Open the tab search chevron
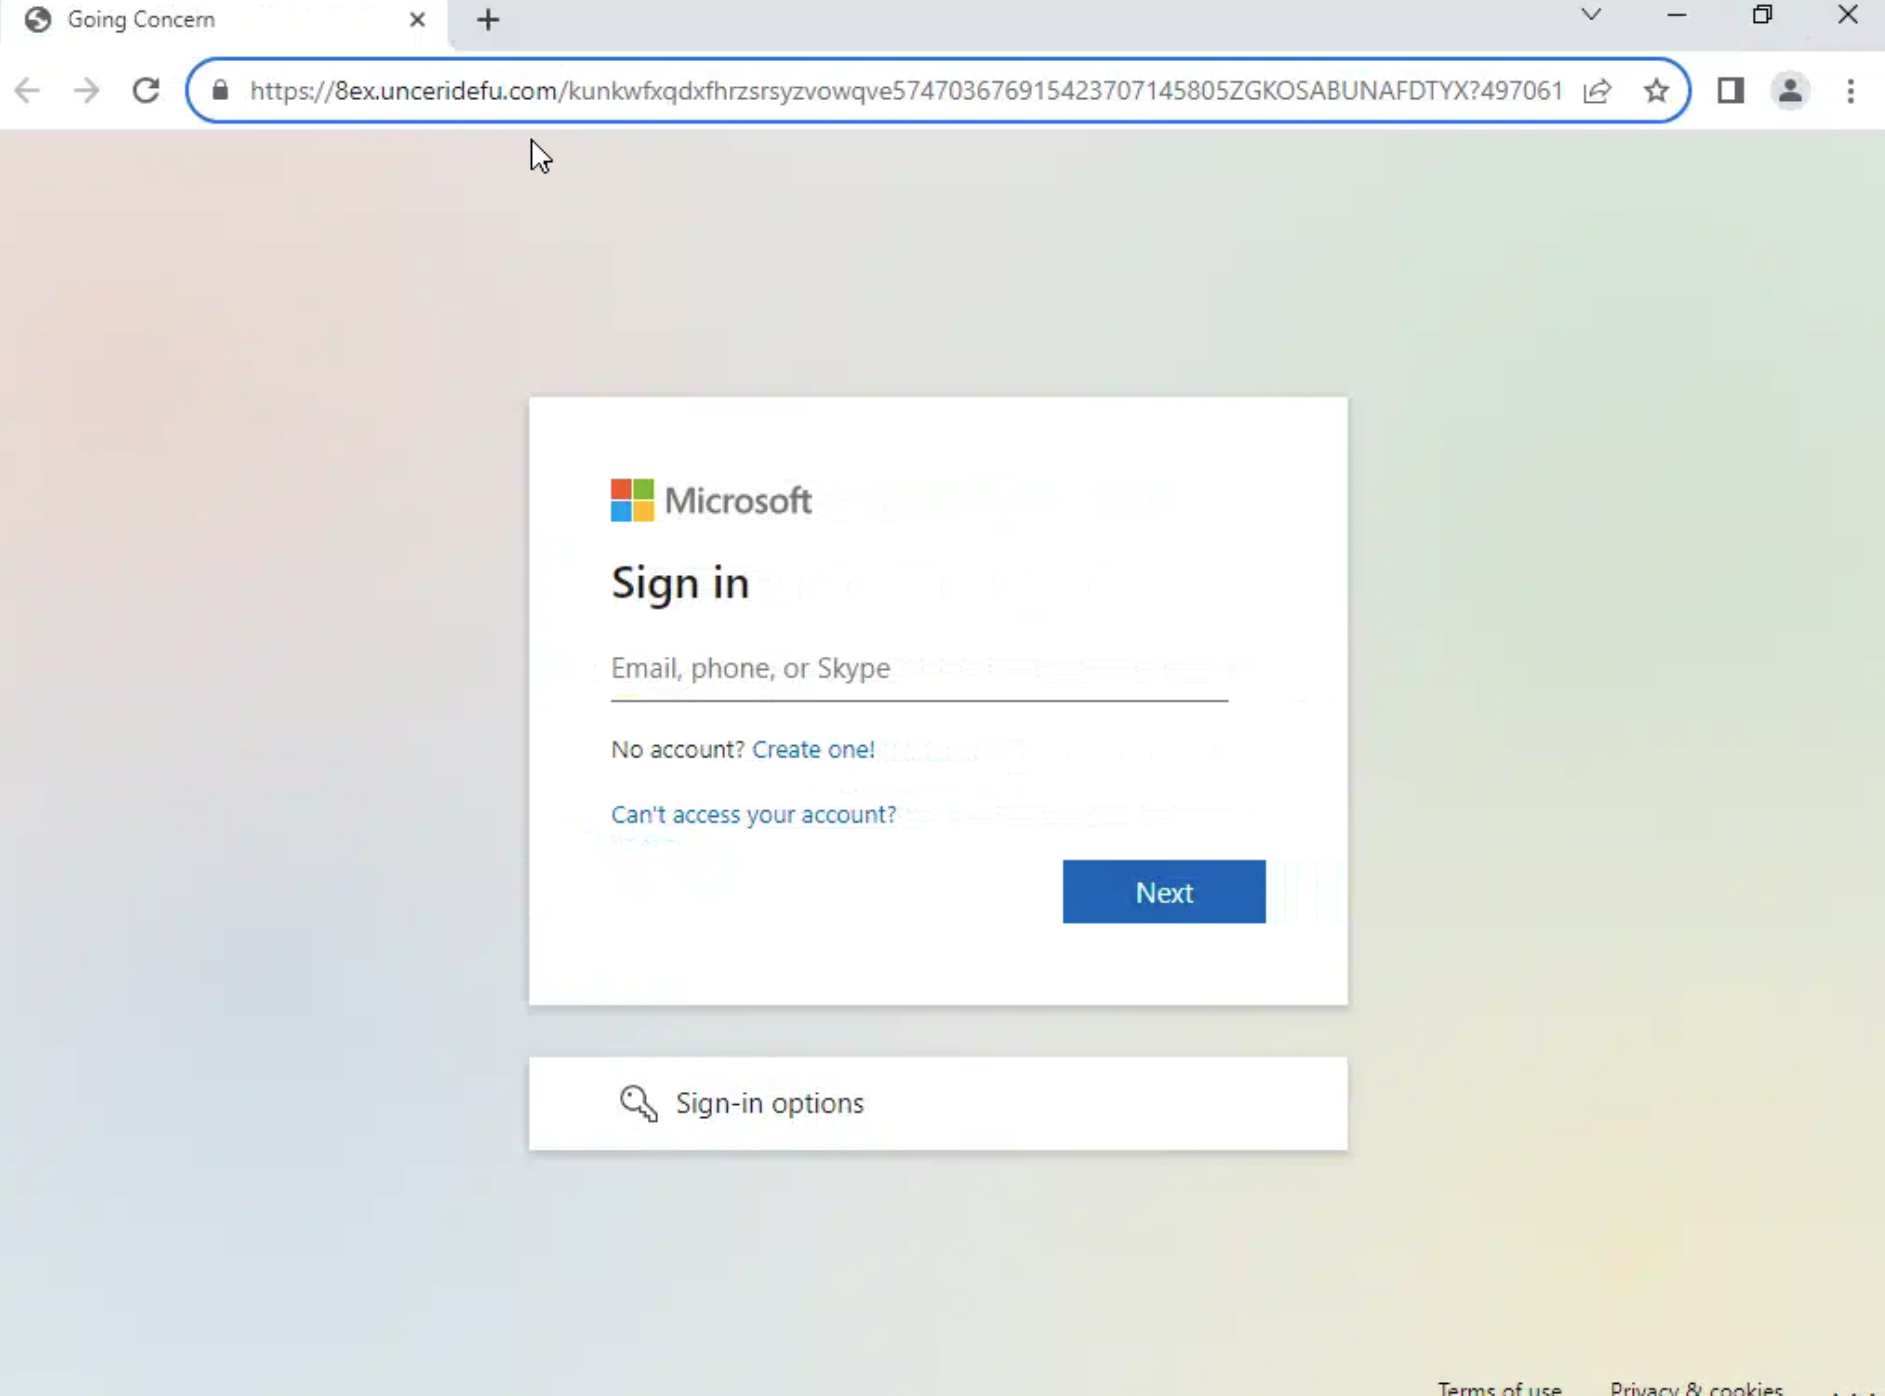1885x1396 pixels. click(x=1590, y=15)
